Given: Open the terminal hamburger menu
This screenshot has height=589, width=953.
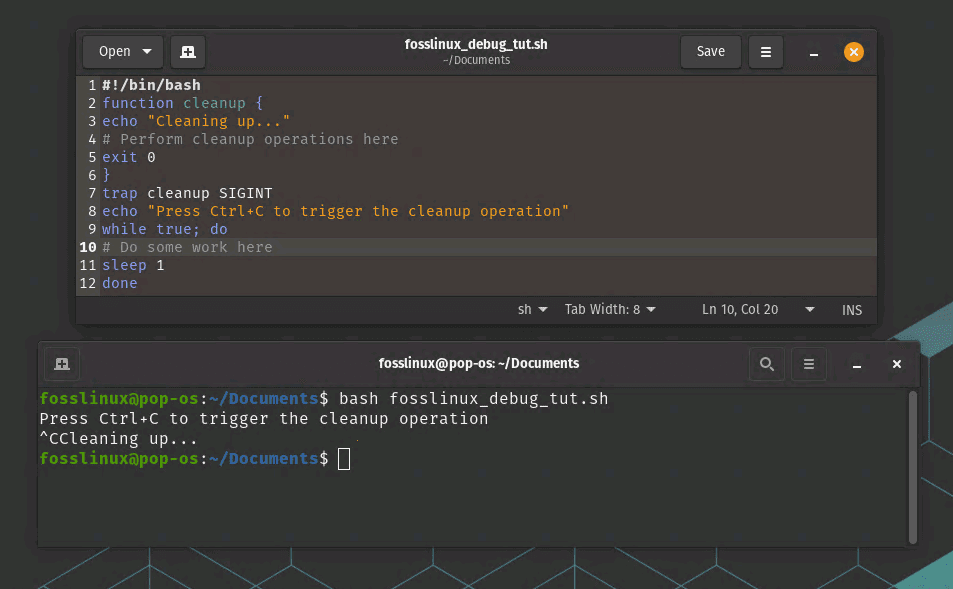Looking at the screenshot, I should [x=809, y=364].
